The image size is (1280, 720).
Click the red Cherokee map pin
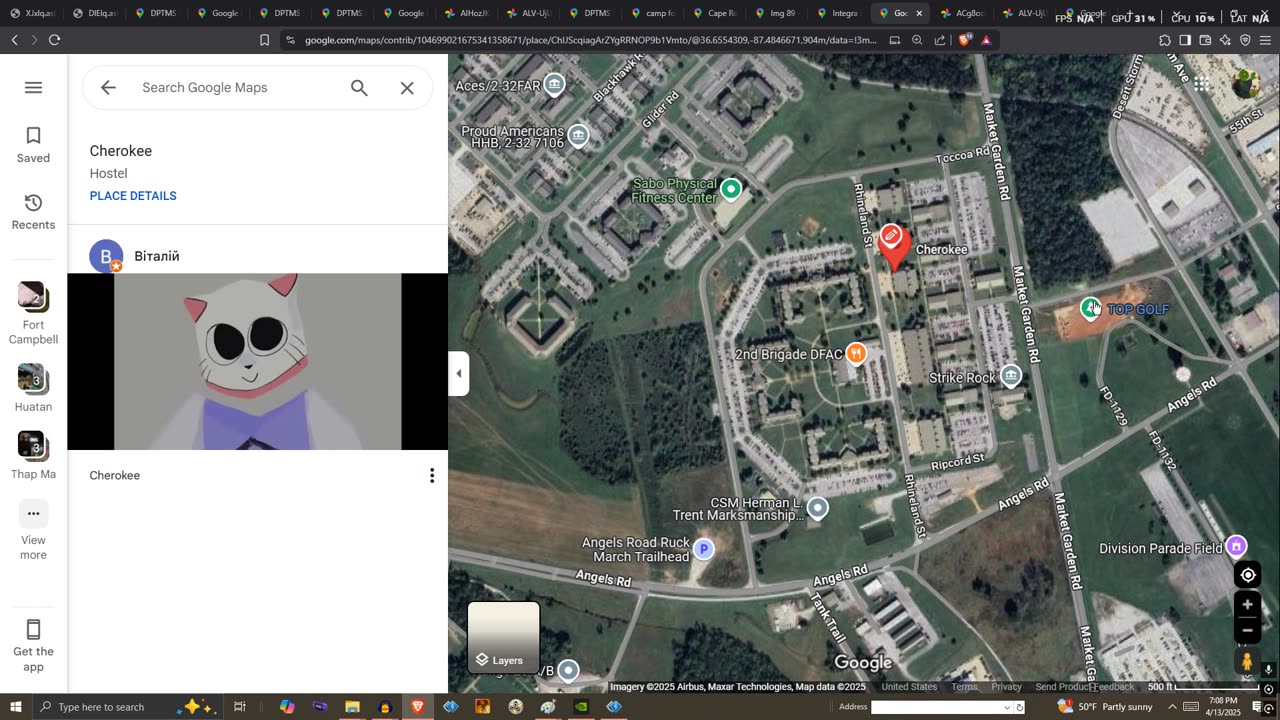892,246
